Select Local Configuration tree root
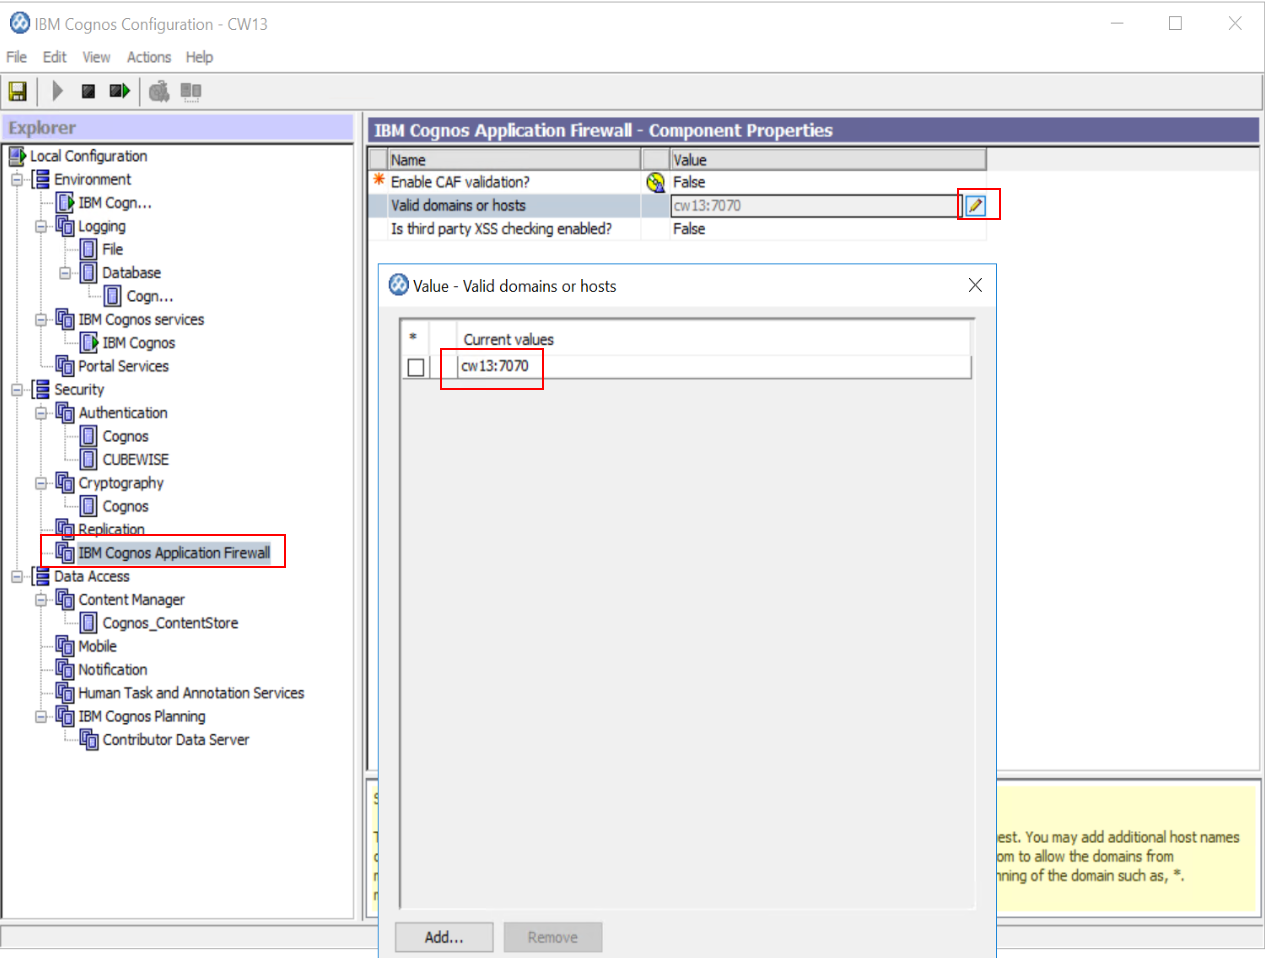This screenshot has width=1265, height=958. point(88,156)
